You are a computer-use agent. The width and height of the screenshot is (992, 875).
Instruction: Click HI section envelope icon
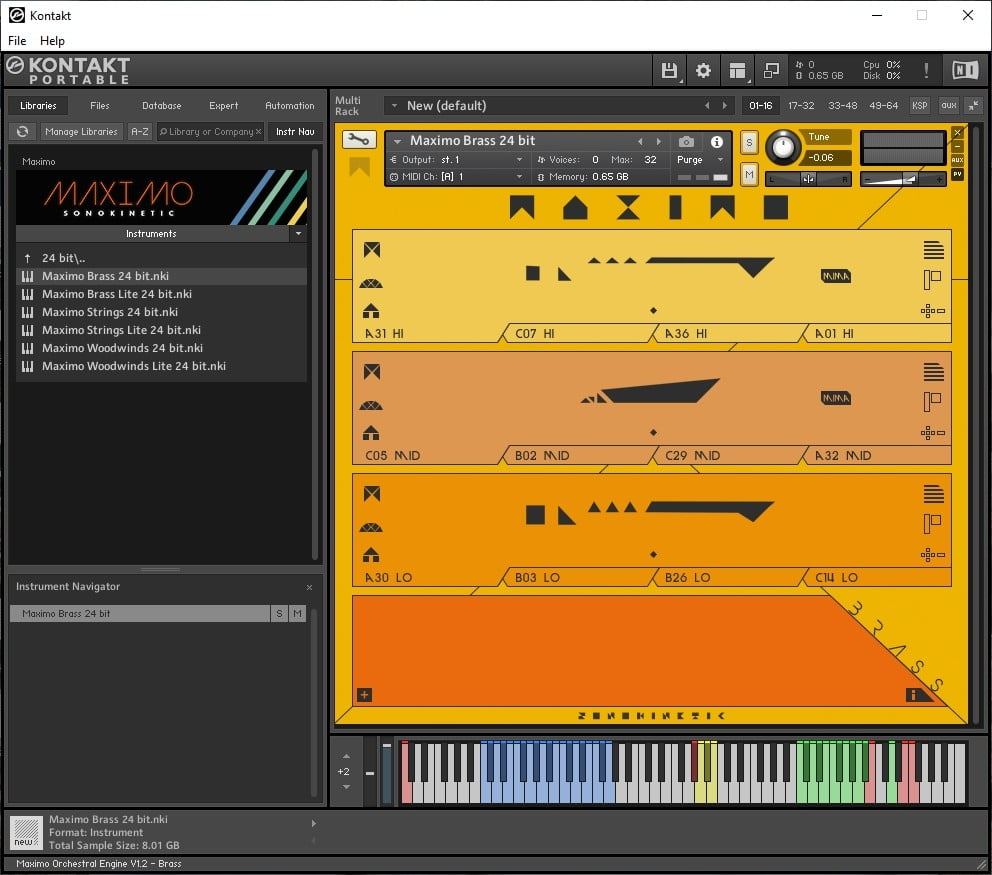point(371,250)
